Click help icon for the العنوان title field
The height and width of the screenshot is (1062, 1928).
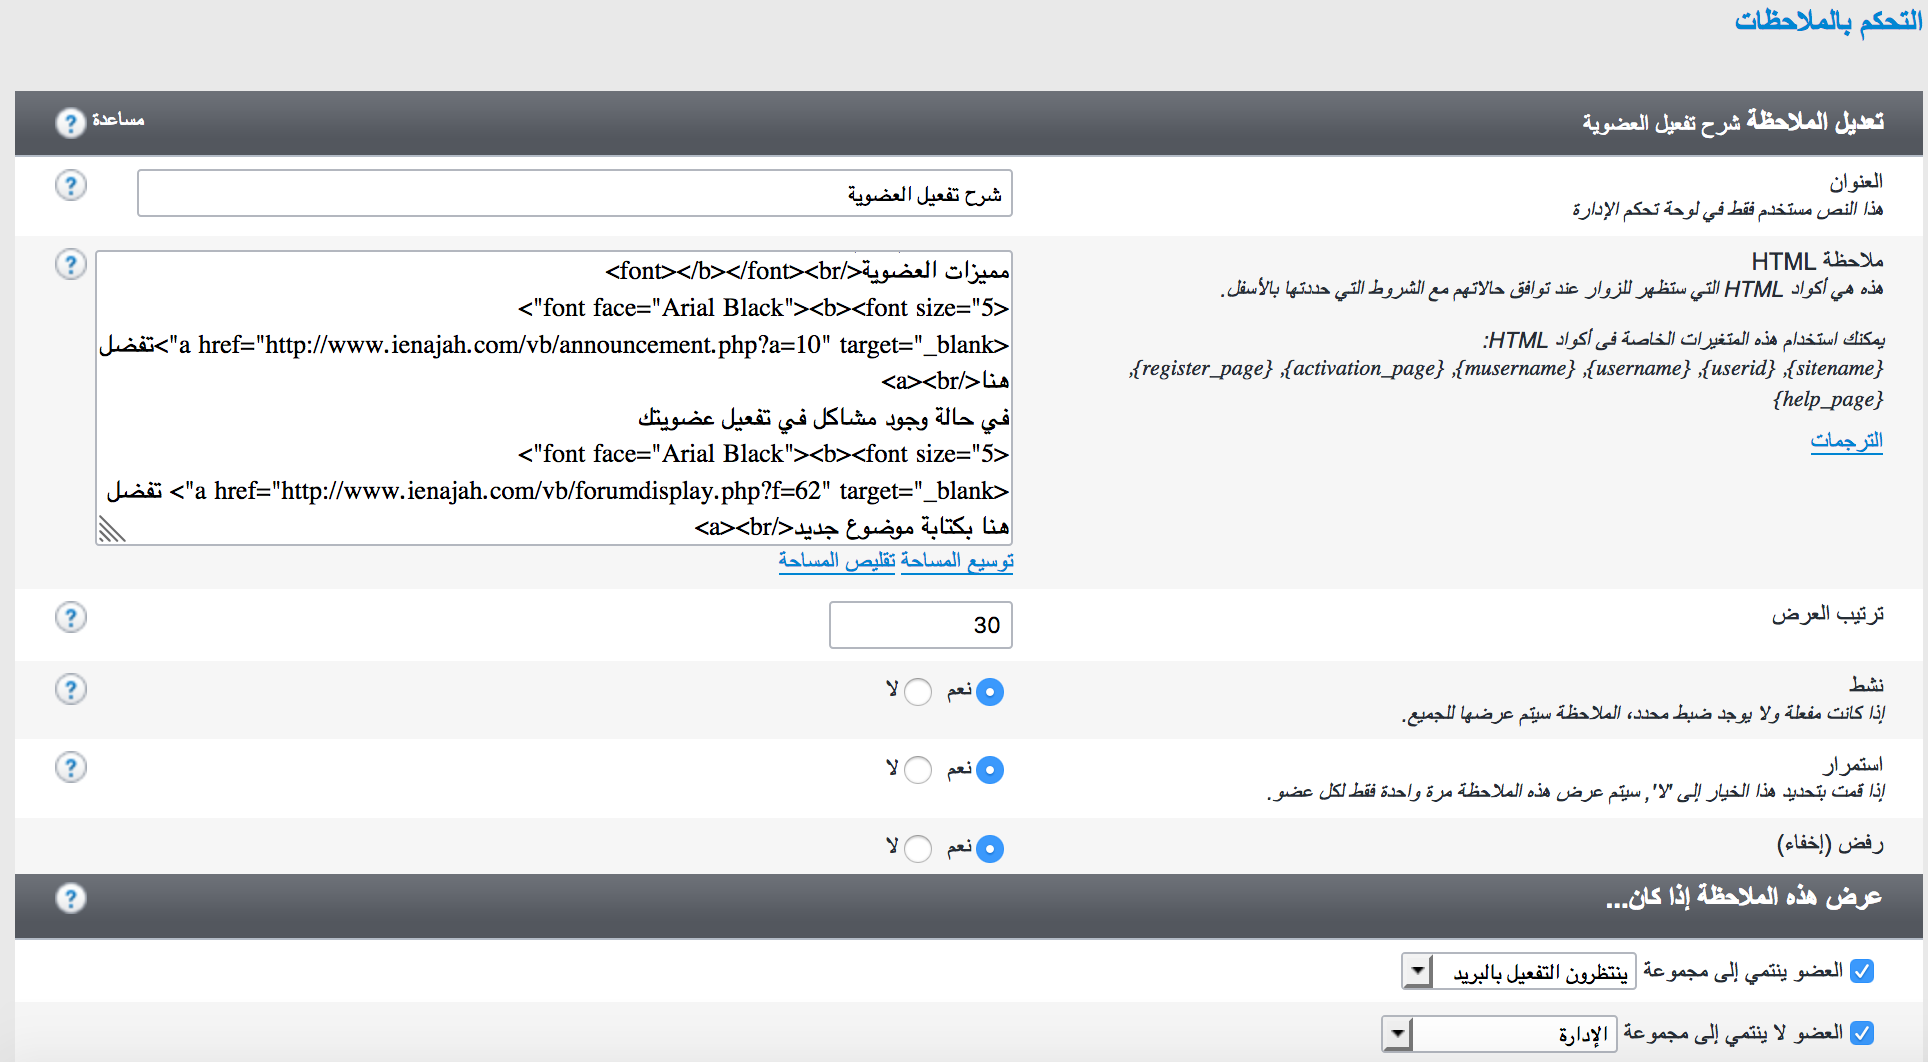[70, 186]
